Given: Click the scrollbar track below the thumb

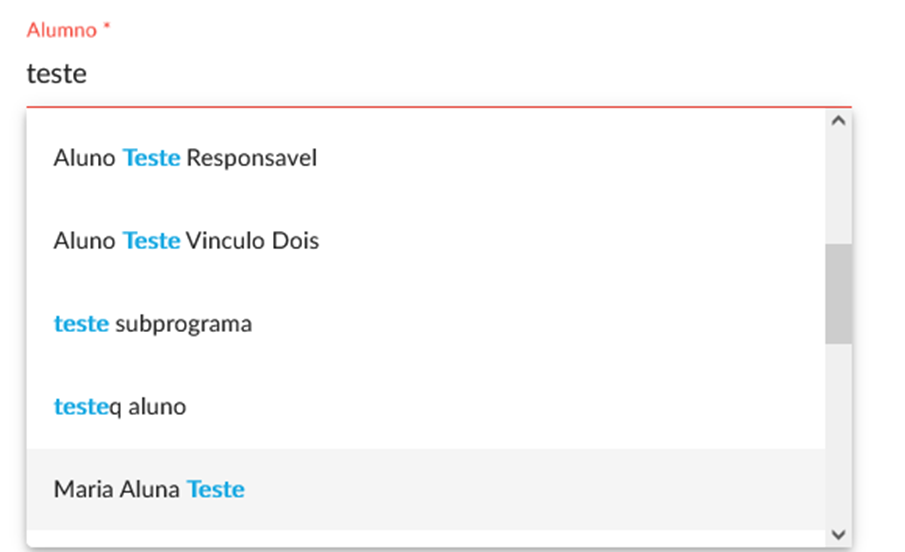Looking at the screenshot, I should tap(838, 430).
